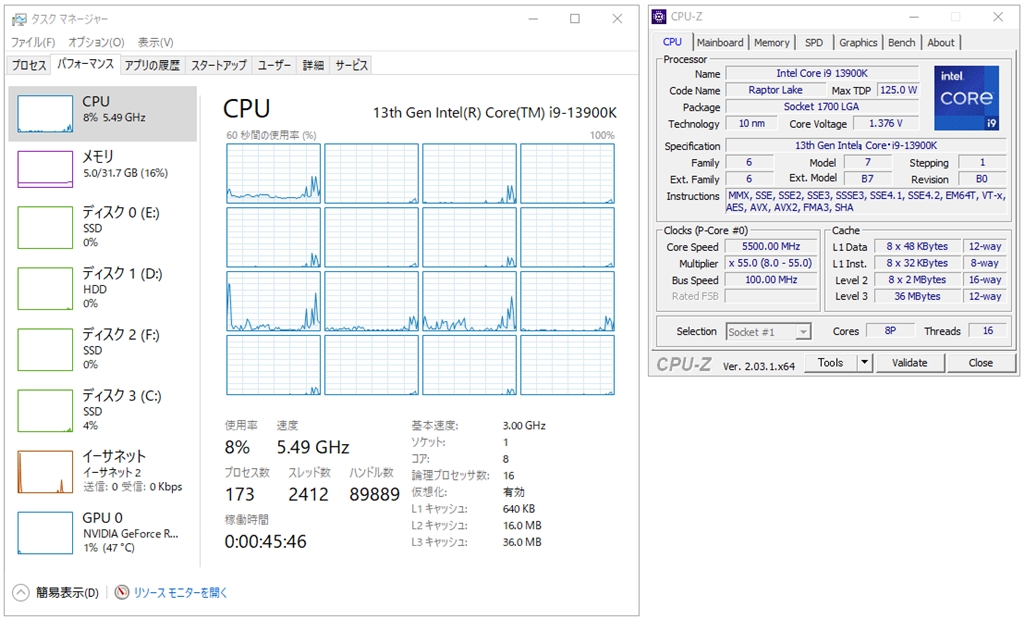Switch to the 詳細 tab
Screen dimensions: 1024x619
(x=313, y=65)
